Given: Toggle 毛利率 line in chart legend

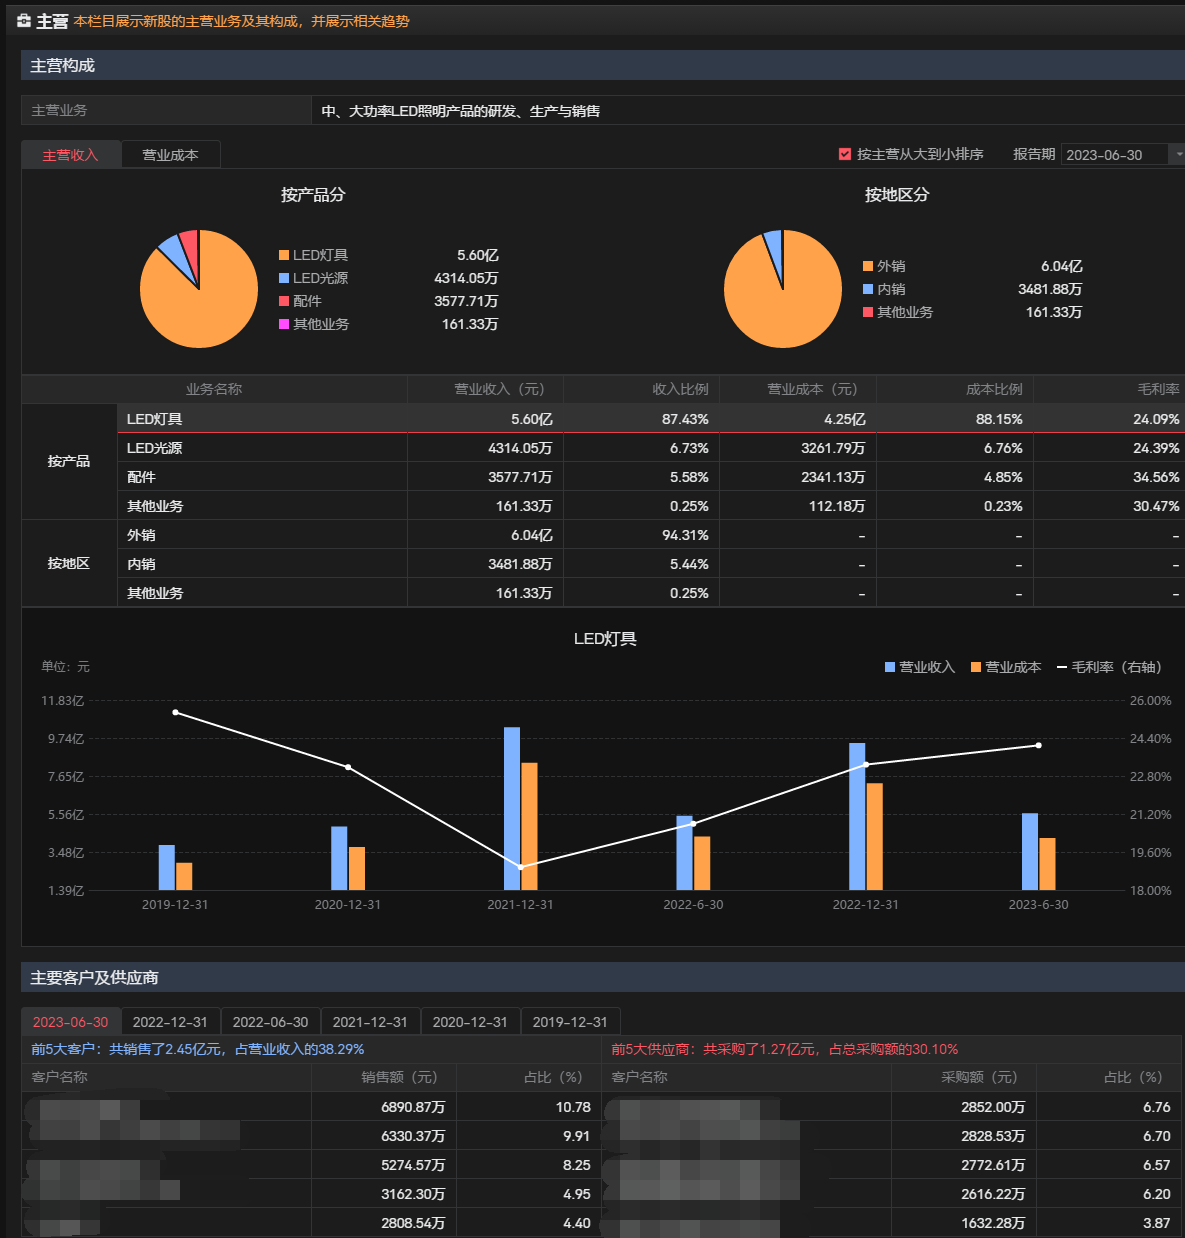Looking at the screenshot, I should pyautogui.click(x=1108, y=667).
